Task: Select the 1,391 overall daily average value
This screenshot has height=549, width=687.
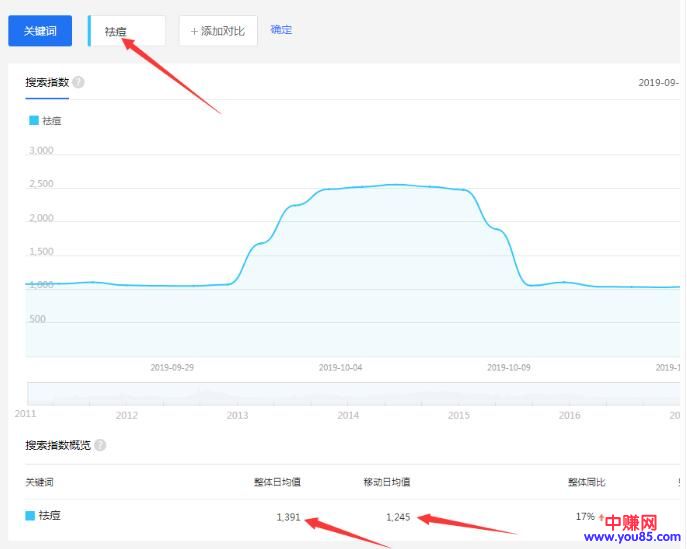Action: [288, 517]
